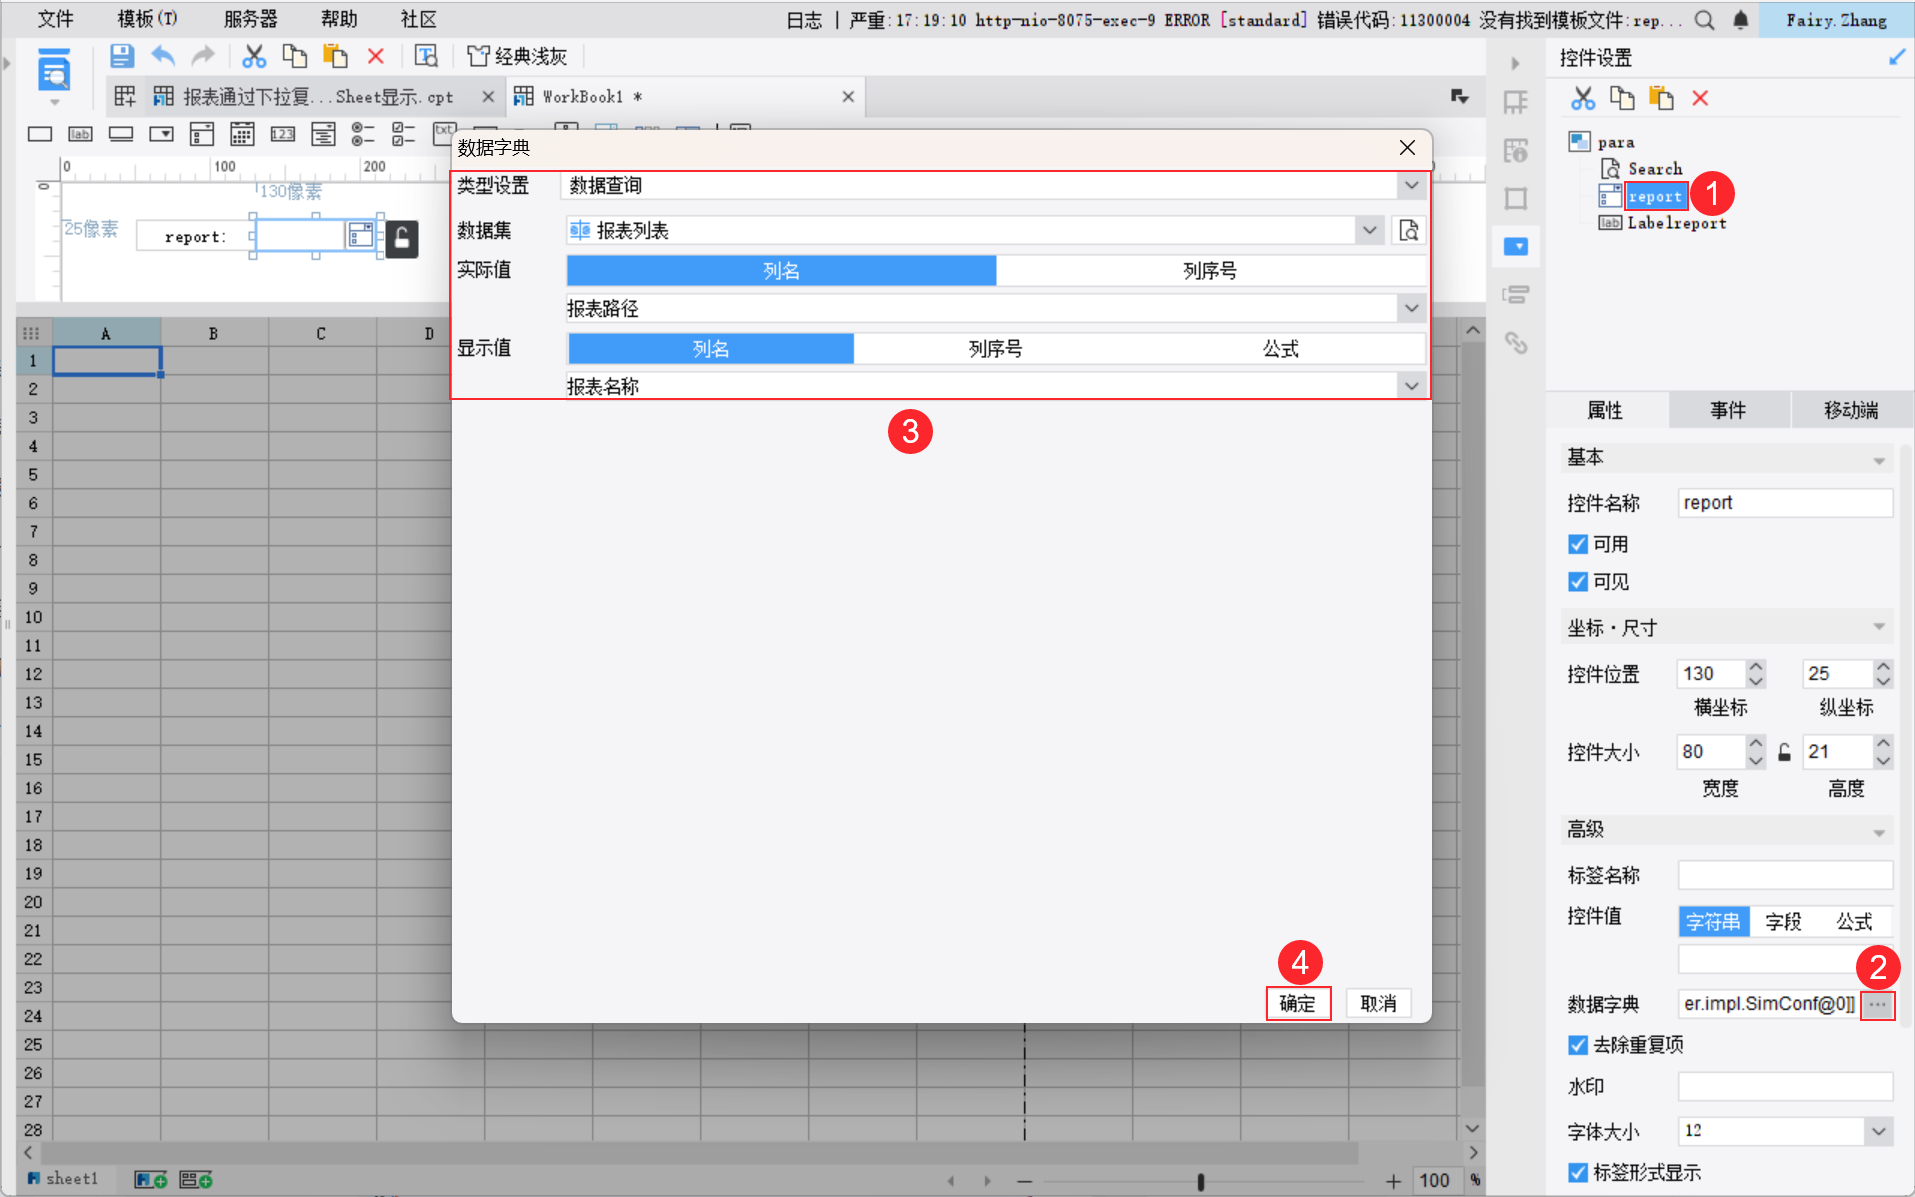Screen dimensions: 1915x1197
Task: Toggle the 去除重复项 checkbox
Action: point(1578,1045)
